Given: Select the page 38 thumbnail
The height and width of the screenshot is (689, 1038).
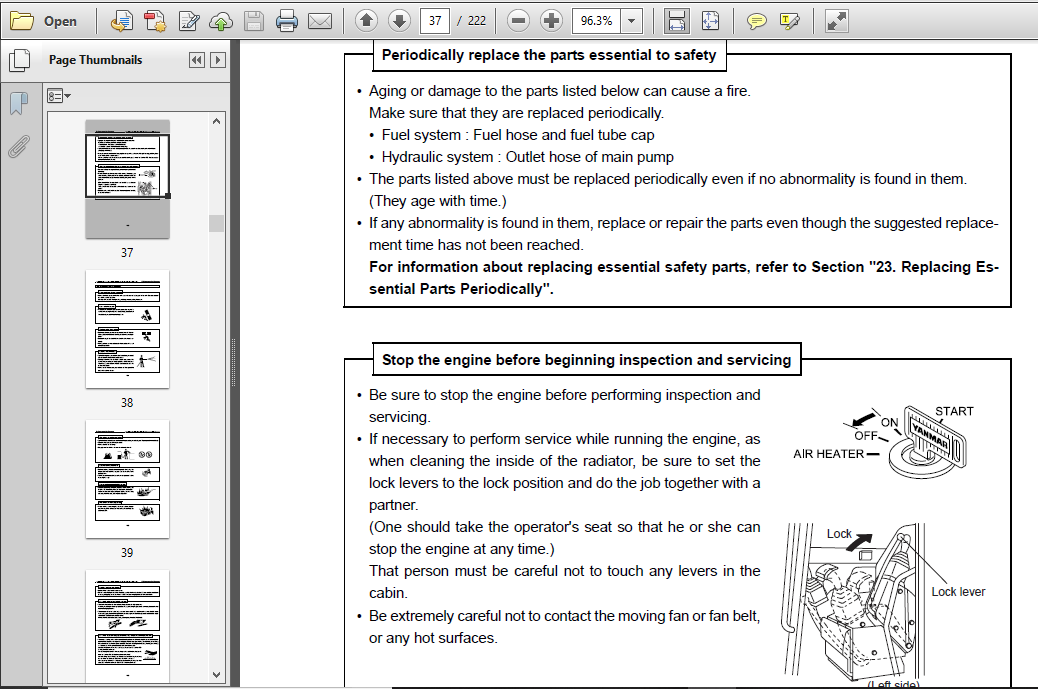Looking at the screenshot, I should coord(127,329).
